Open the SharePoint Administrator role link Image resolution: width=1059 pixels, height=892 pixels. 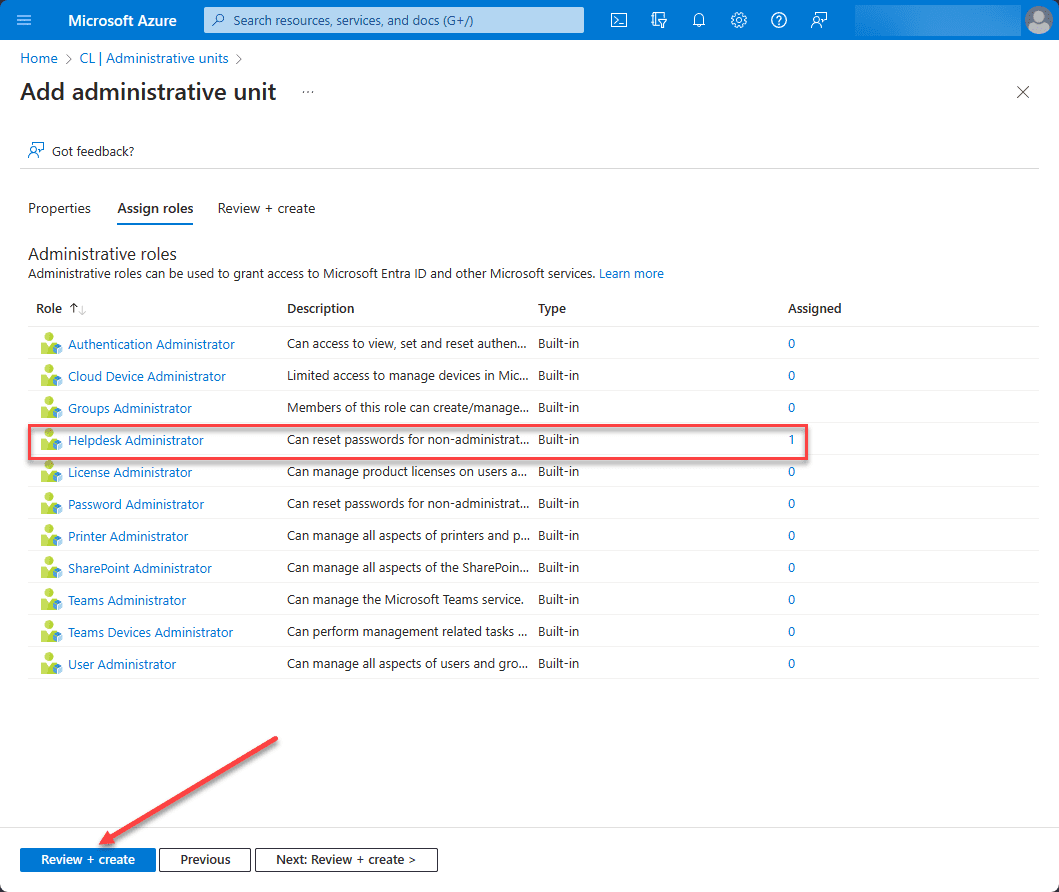pyautogui.click(x=140, y=569)
